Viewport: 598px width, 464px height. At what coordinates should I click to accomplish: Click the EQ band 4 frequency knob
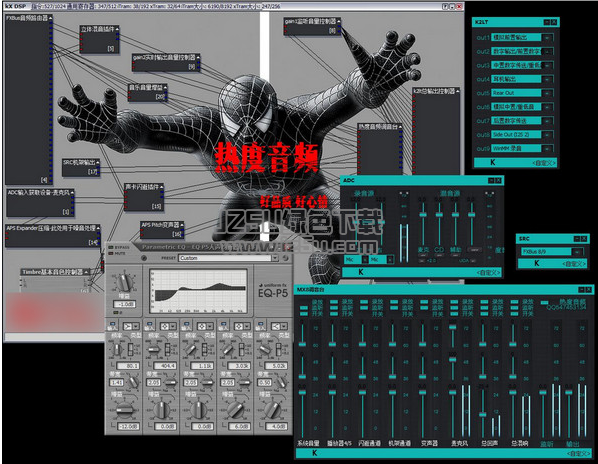click(x=228, y=349)
